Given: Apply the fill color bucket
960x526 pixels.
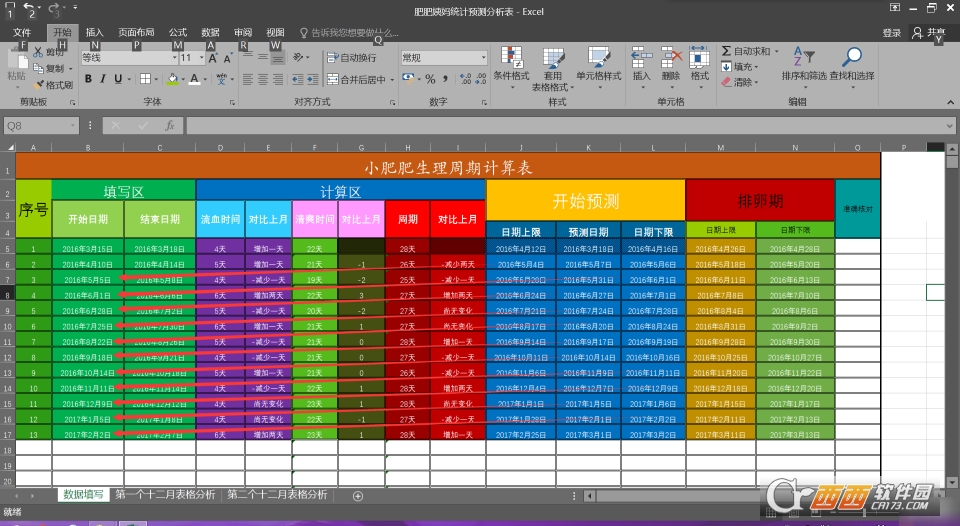Looking at the screenshot, I should click(173, 78).
